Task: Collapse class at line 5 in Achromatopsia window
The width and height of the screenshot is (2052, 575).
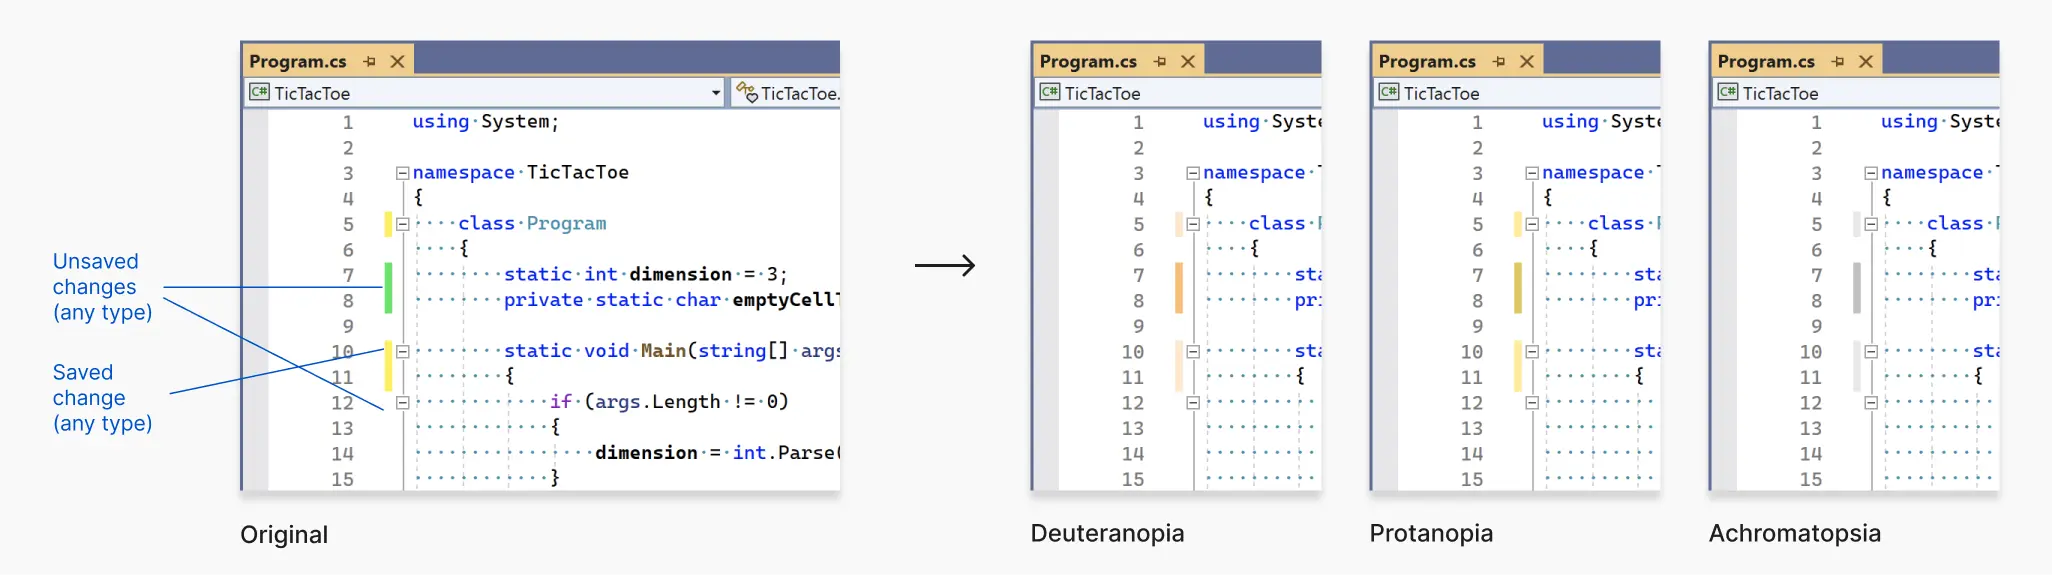Action: click(x=1871, y=224)
